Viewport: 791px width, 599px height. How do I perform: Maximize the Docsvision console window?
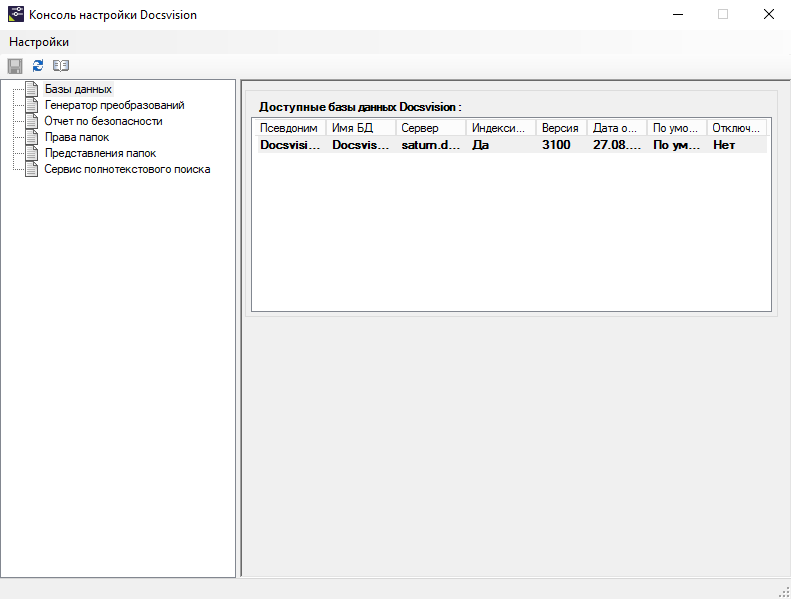coord(723,15)
